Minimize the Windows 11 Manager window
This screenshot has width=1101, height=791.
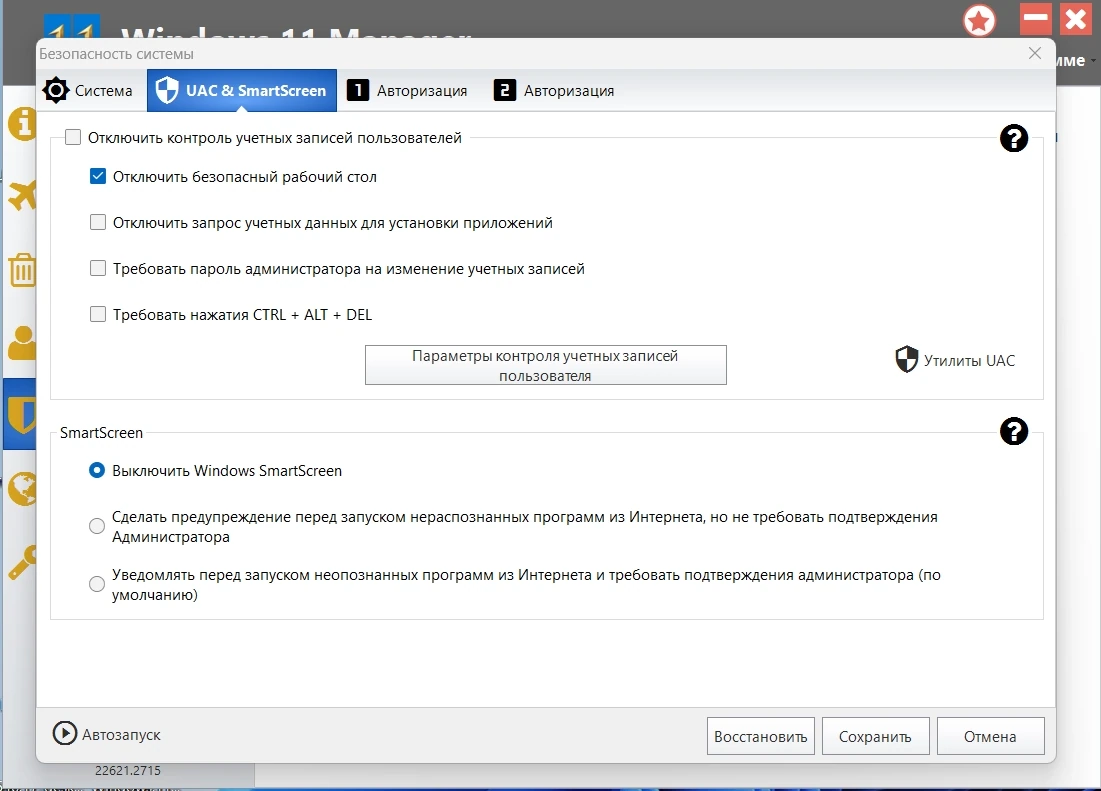(1036, 19)
